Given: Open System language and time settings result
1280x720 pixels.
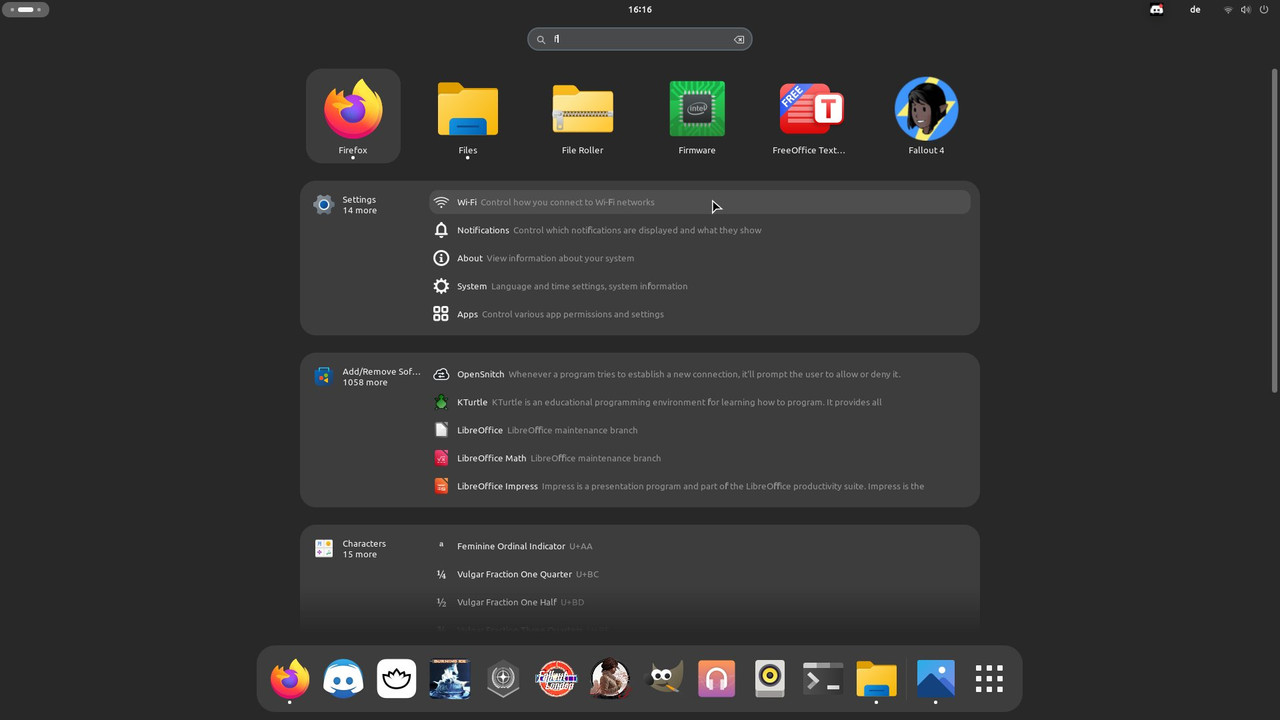Looking at the screenshot, I should click(x=700, y=286).
